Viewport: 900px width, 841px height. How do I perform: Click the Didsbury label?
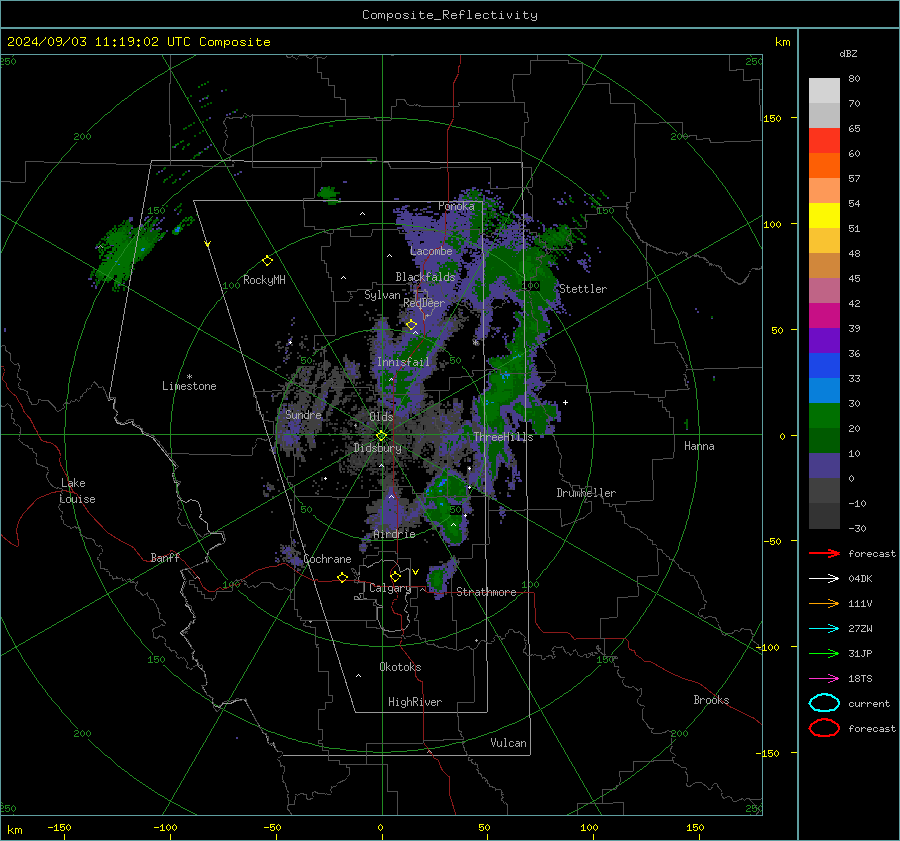[x=377, y=448]
